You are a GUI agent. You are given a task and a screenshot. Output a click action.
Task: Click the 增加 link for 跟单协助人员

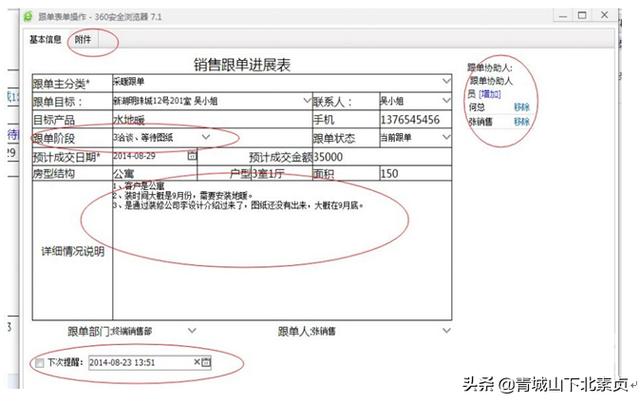pyautogui.click(x=489, y=94)
